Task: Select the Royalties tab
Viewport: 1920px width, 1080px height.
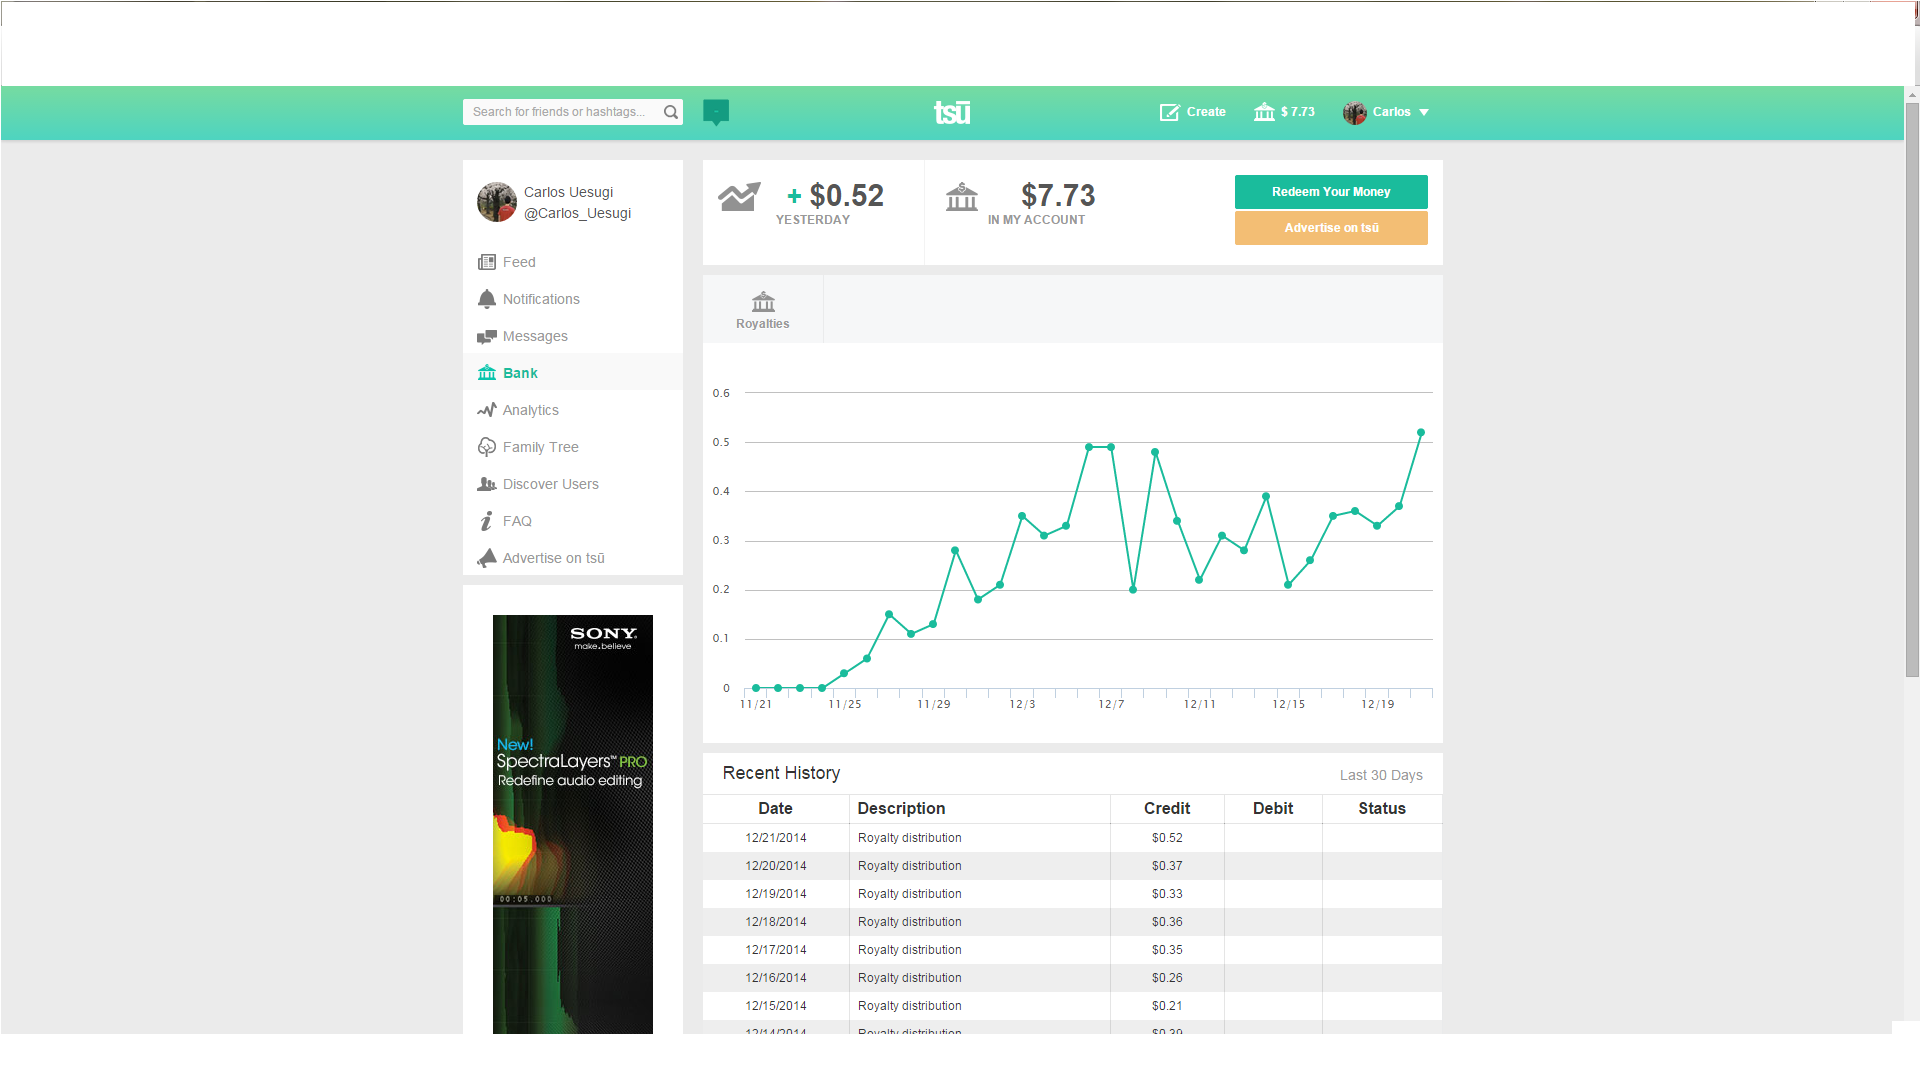Action: (x=763, y=310)
